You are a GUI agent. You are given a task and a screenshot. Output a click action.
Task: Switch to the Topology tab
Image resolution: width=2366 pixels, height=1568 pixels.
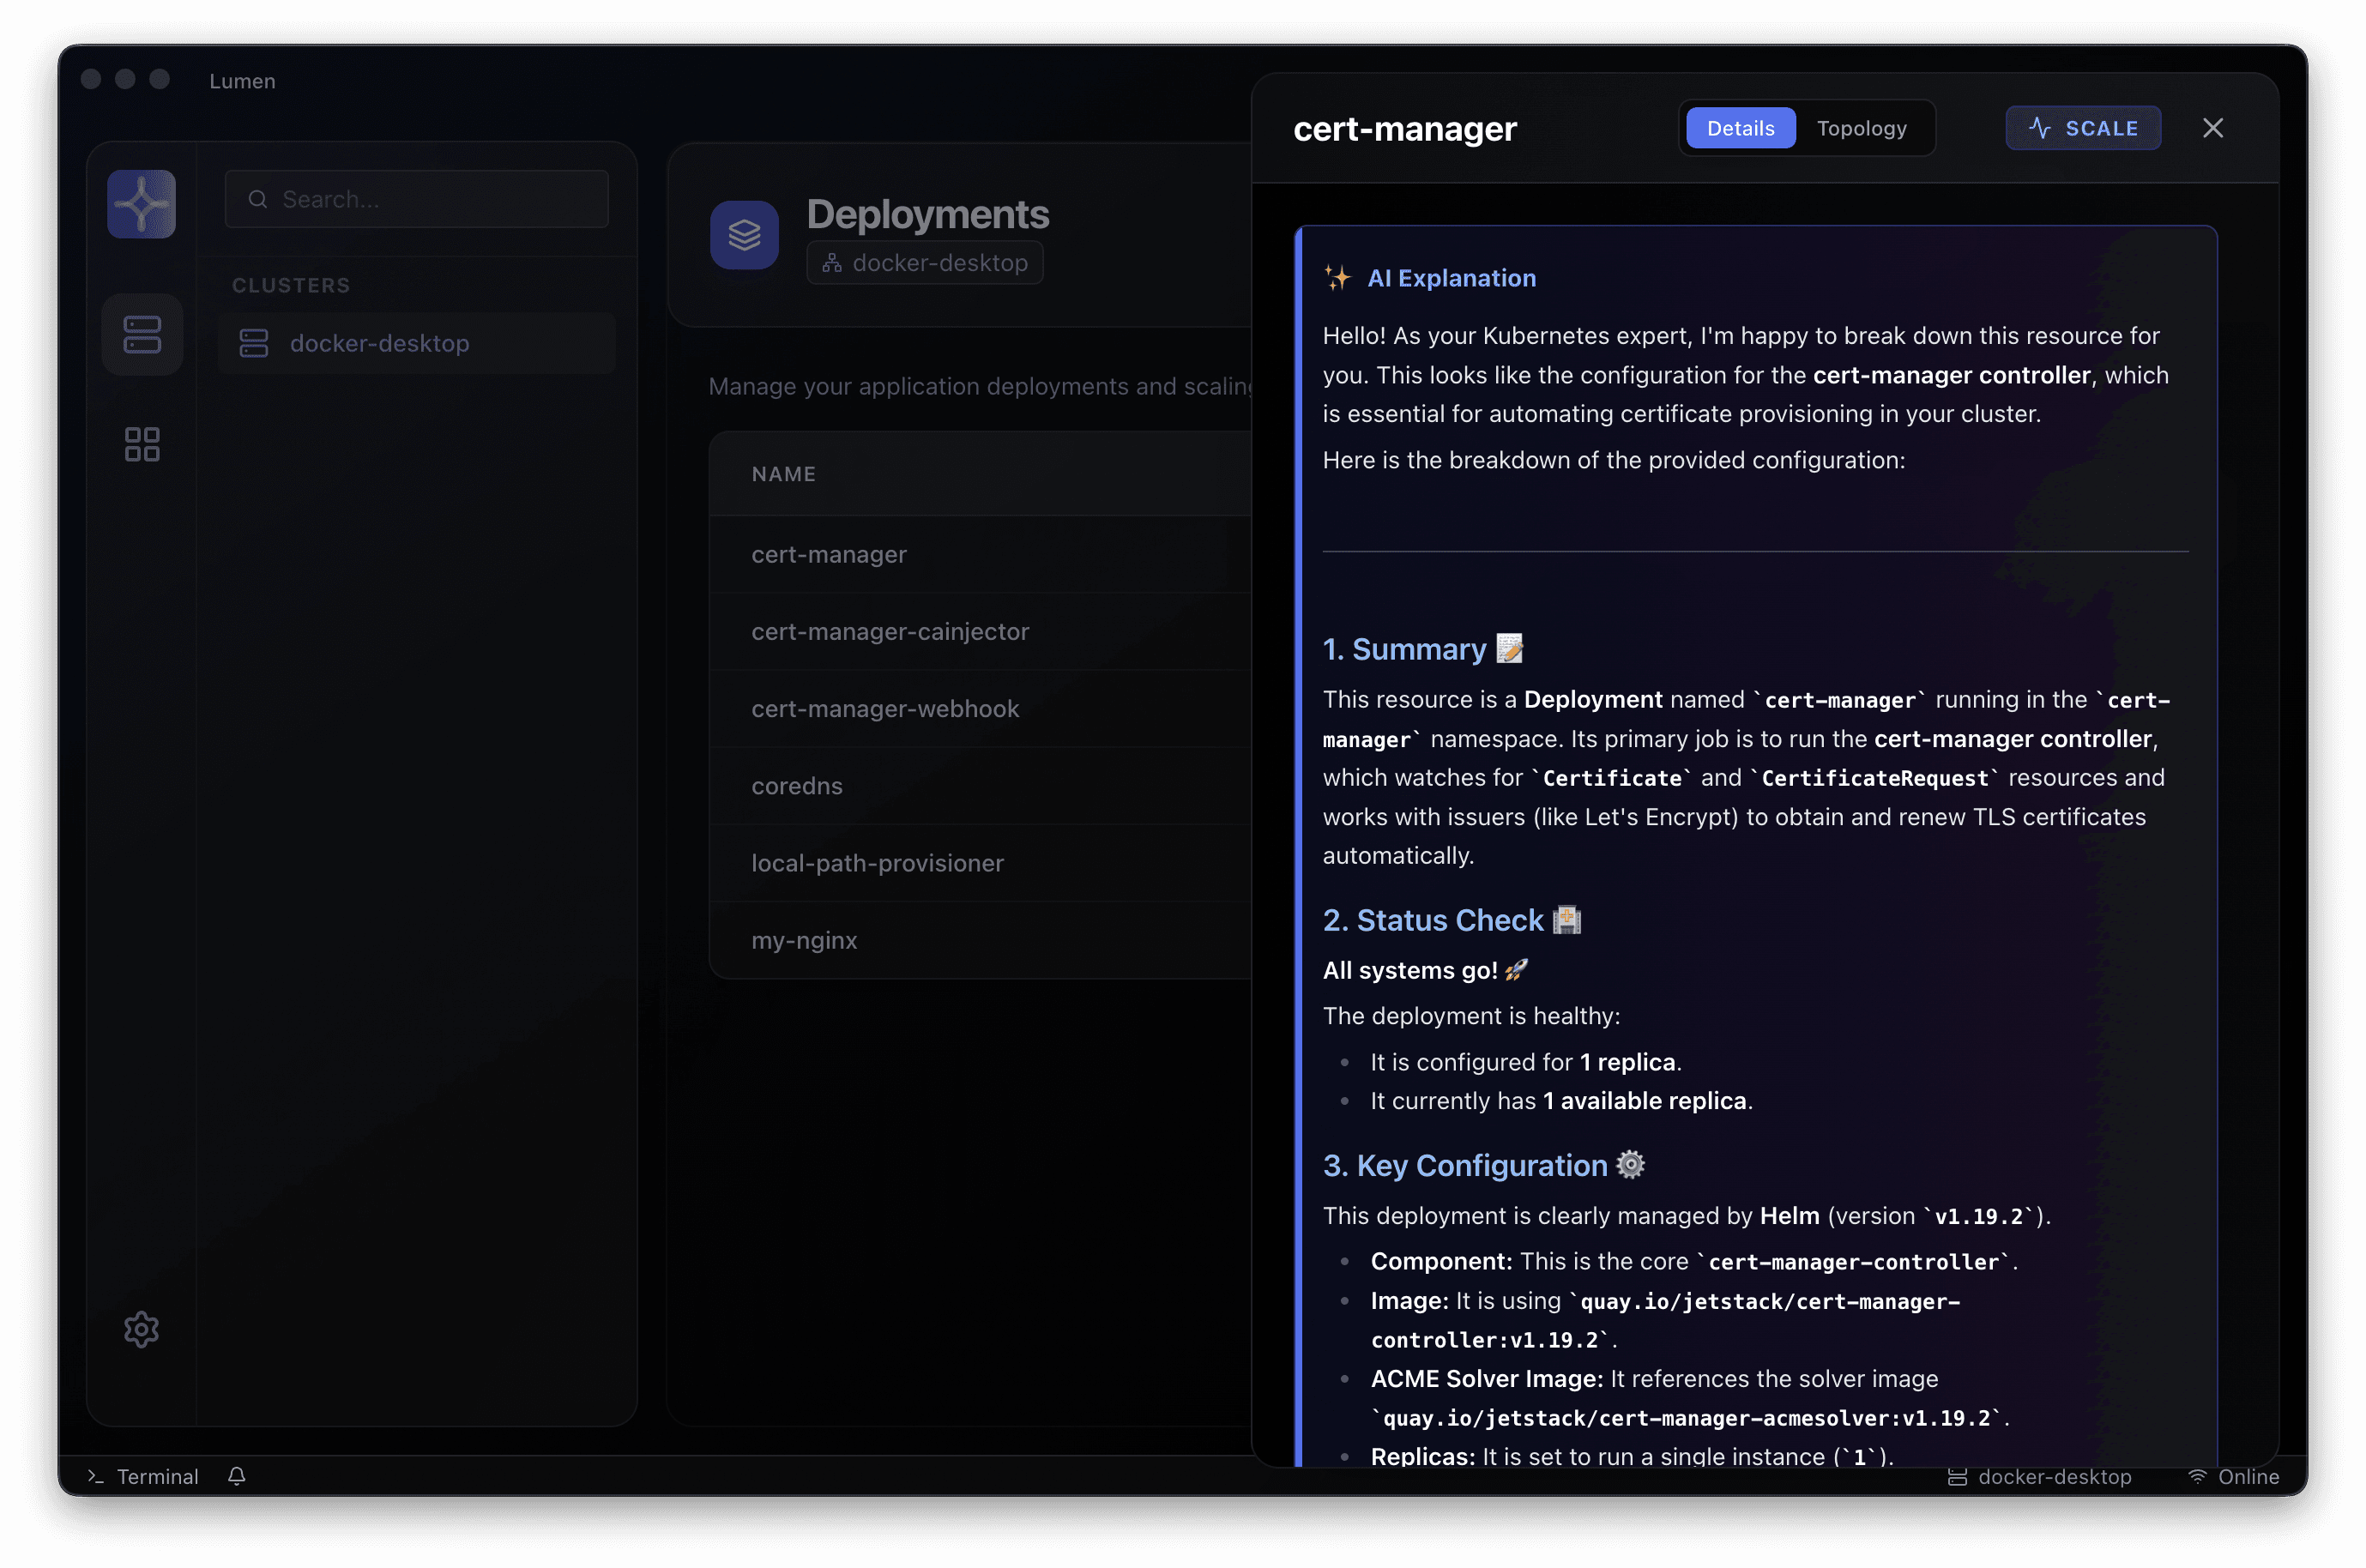pos(1861,127)
